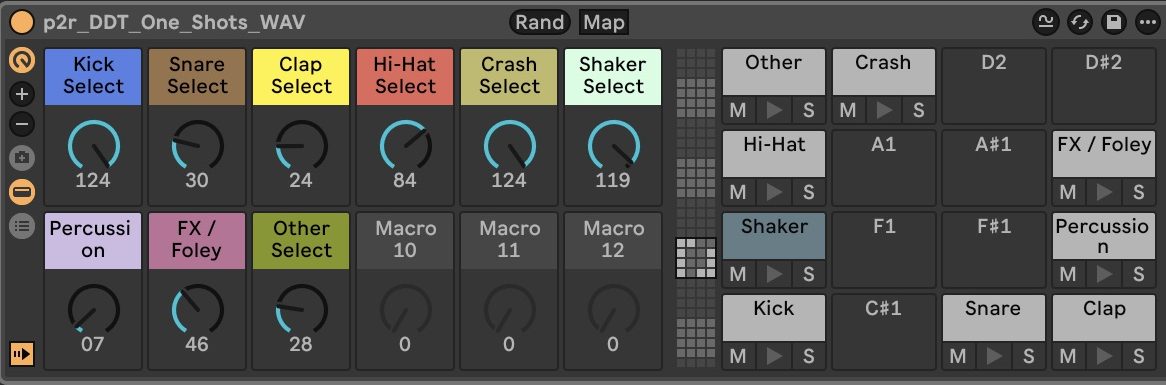Save the preset with the disk icon

1113,22
